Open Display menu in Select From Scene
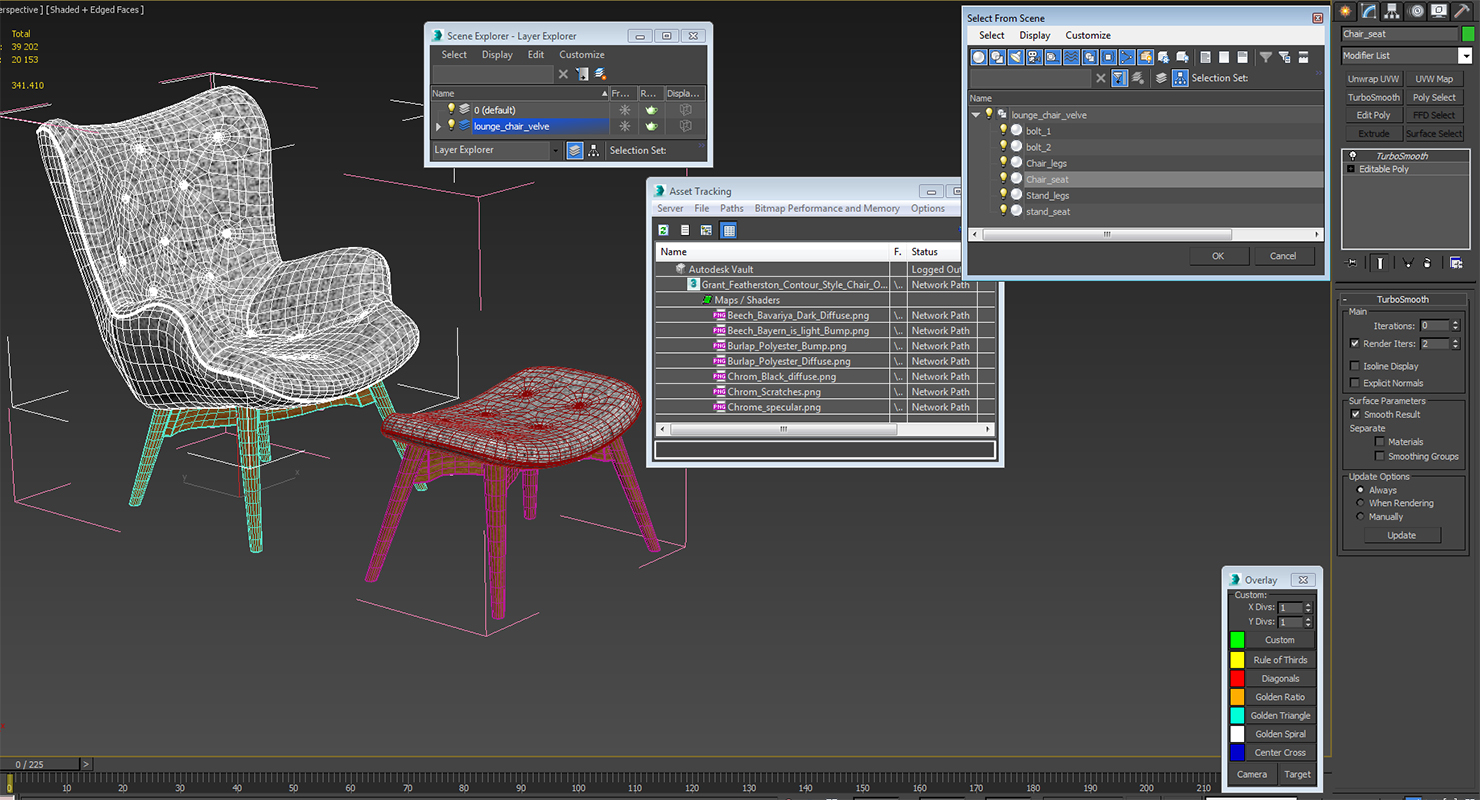 pos(1035,35)
